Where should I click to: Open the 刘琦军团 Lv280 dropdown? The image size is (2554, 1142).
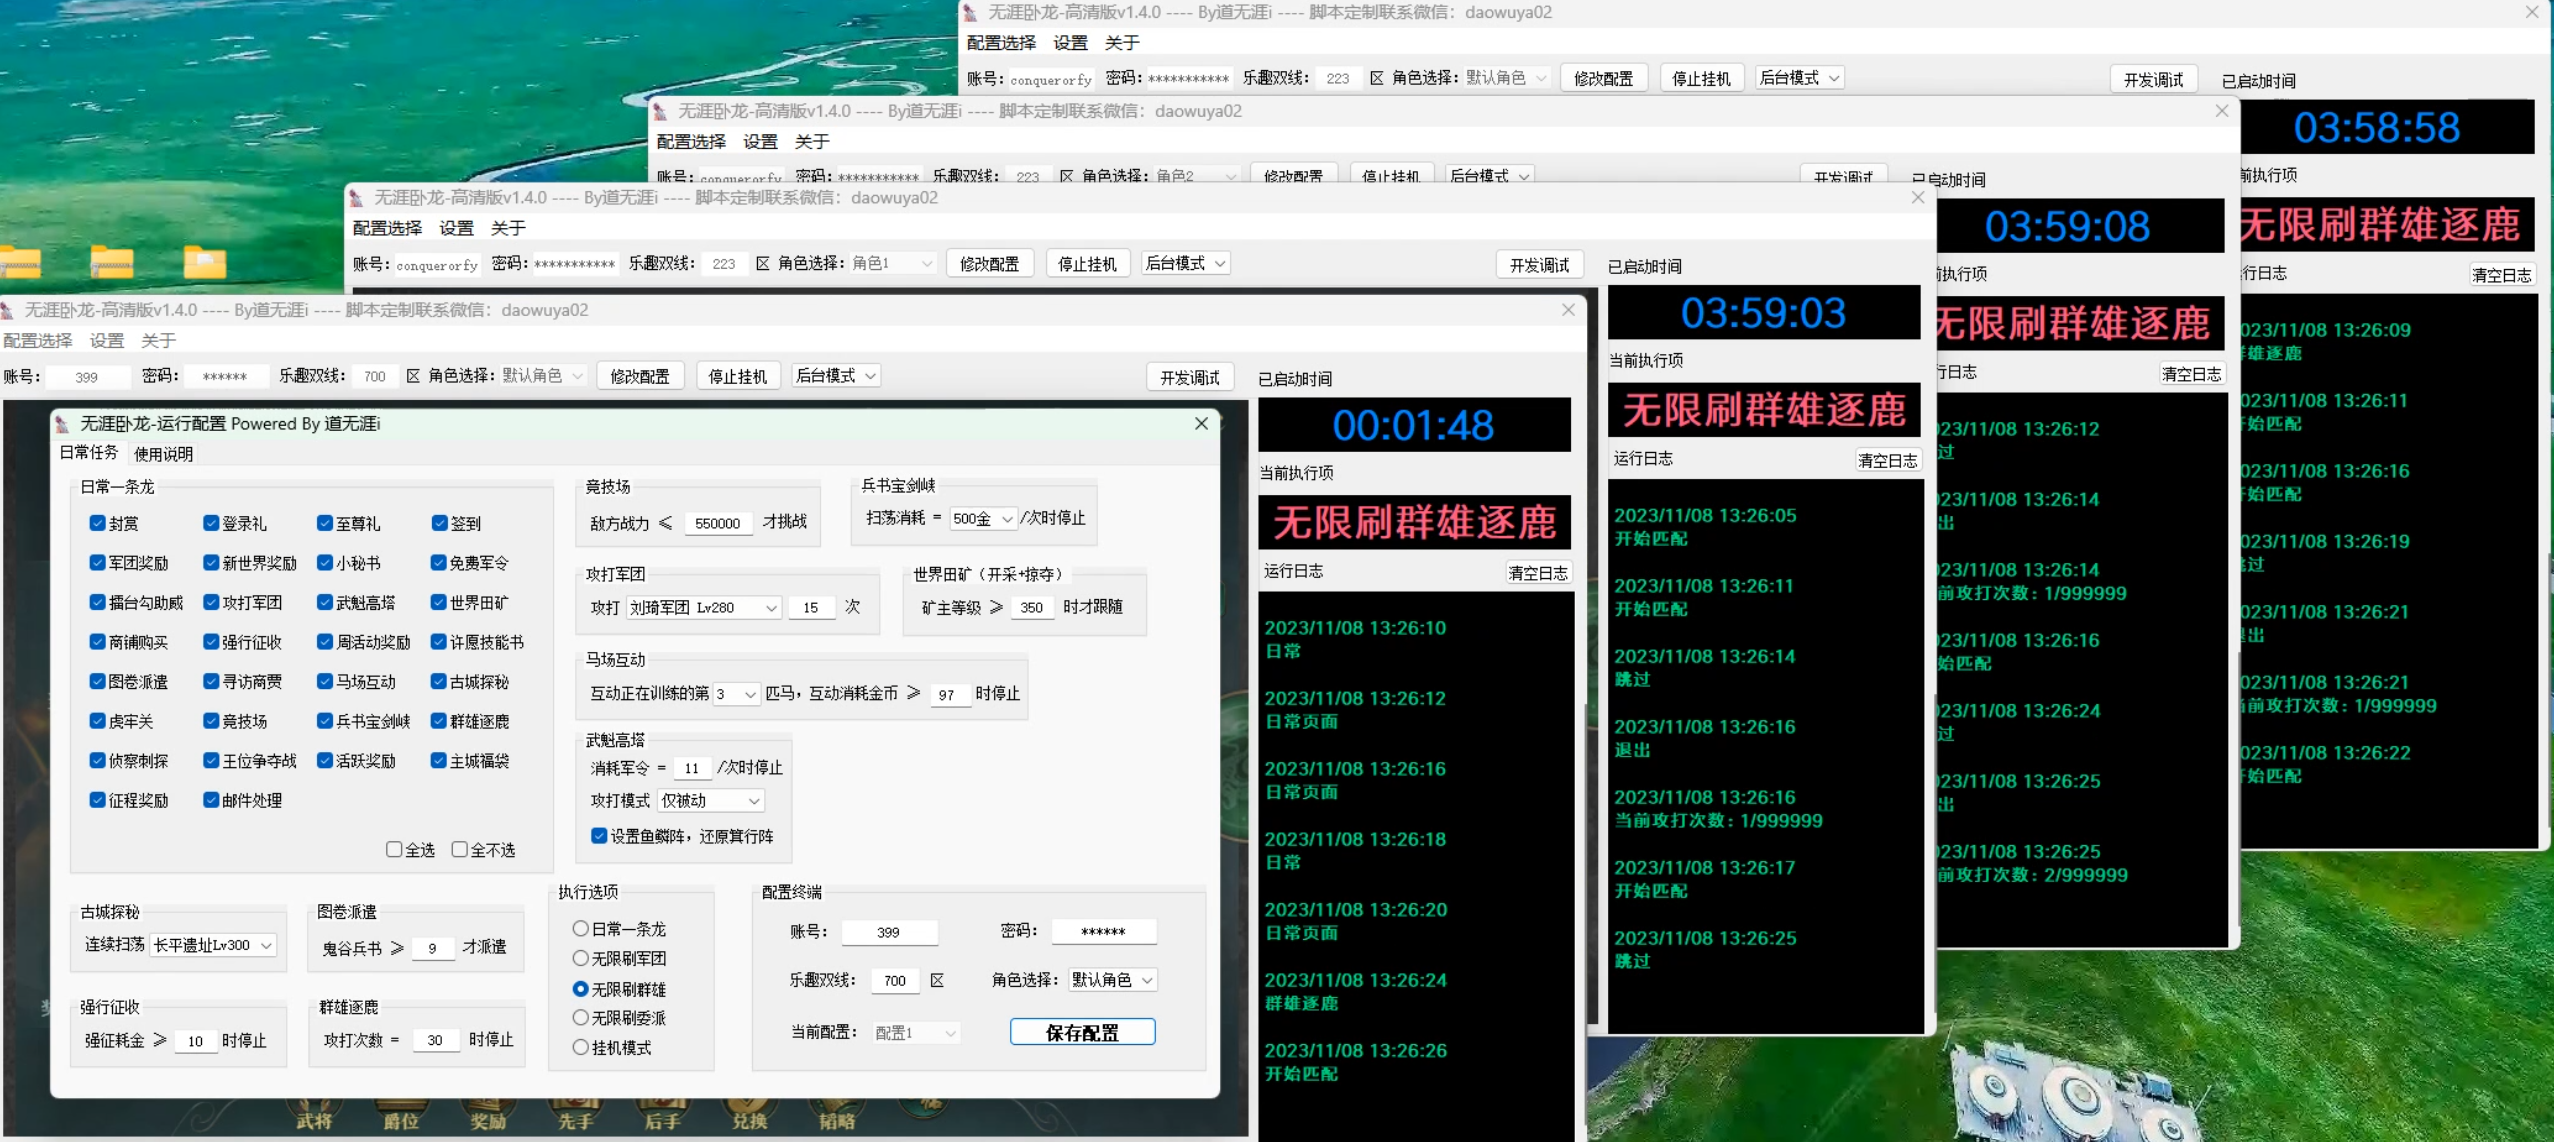click(704, 607)
